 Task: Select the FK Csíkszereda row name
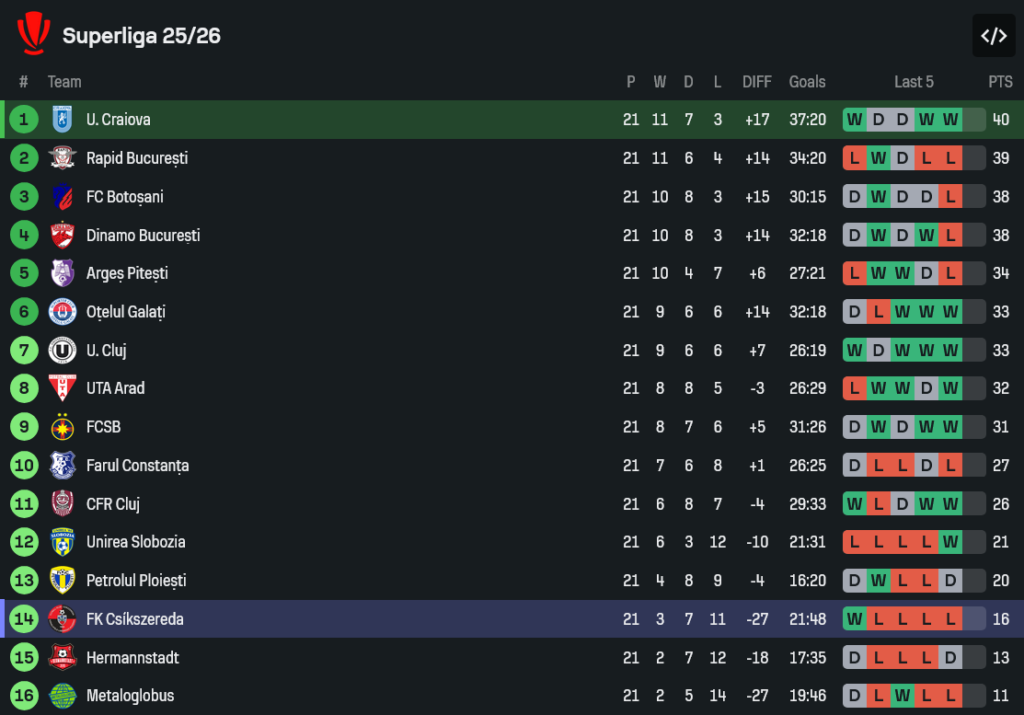click(x=134, y=619)
